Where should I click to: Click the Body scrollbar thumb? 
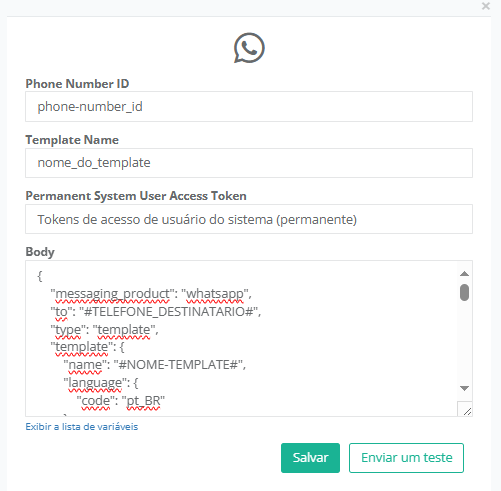click(464, 292)
